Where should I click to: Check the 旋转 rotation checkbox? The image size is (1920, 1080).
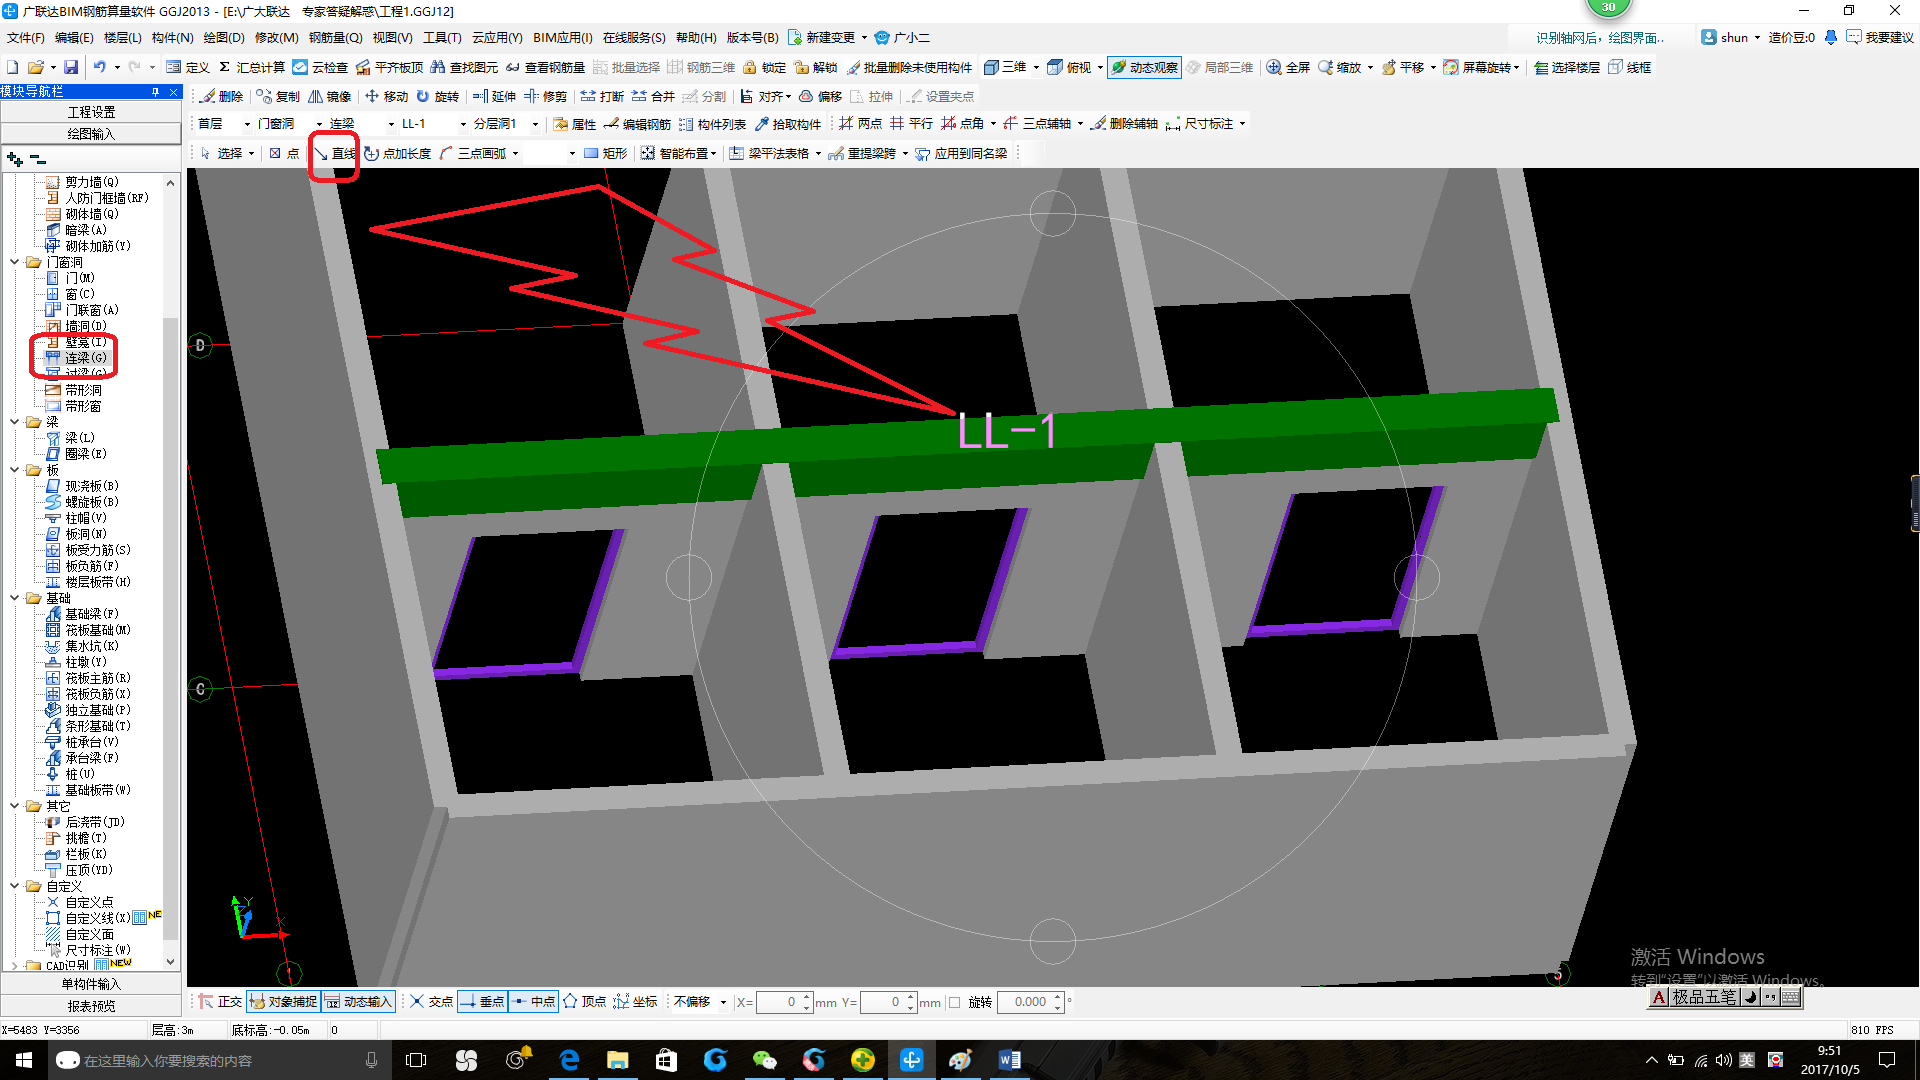[954, 1002]
